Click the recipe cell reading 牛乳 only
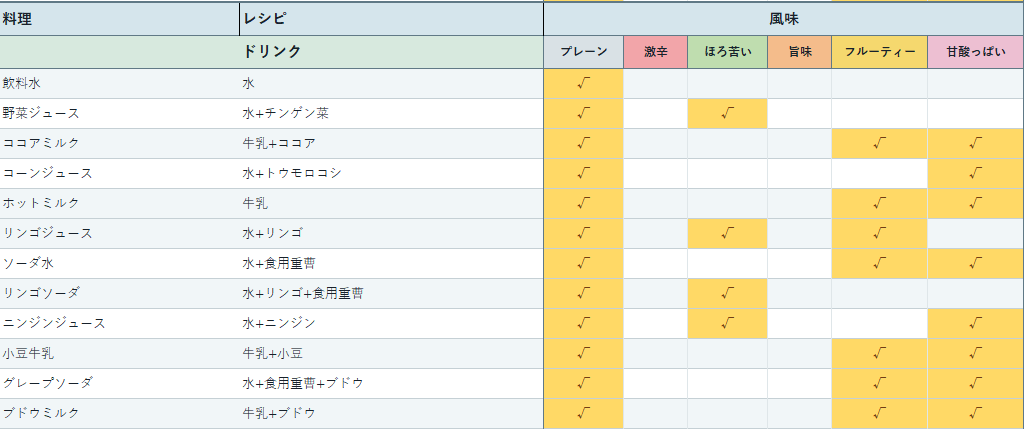1024x429 pixels. [x=391, y=204]
